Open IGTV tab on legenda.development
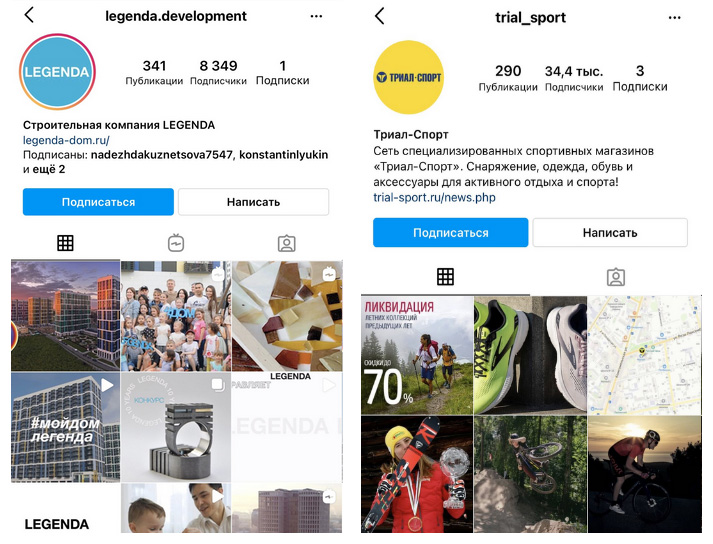This screenshot has width=713, height=544. click(176, 243)
